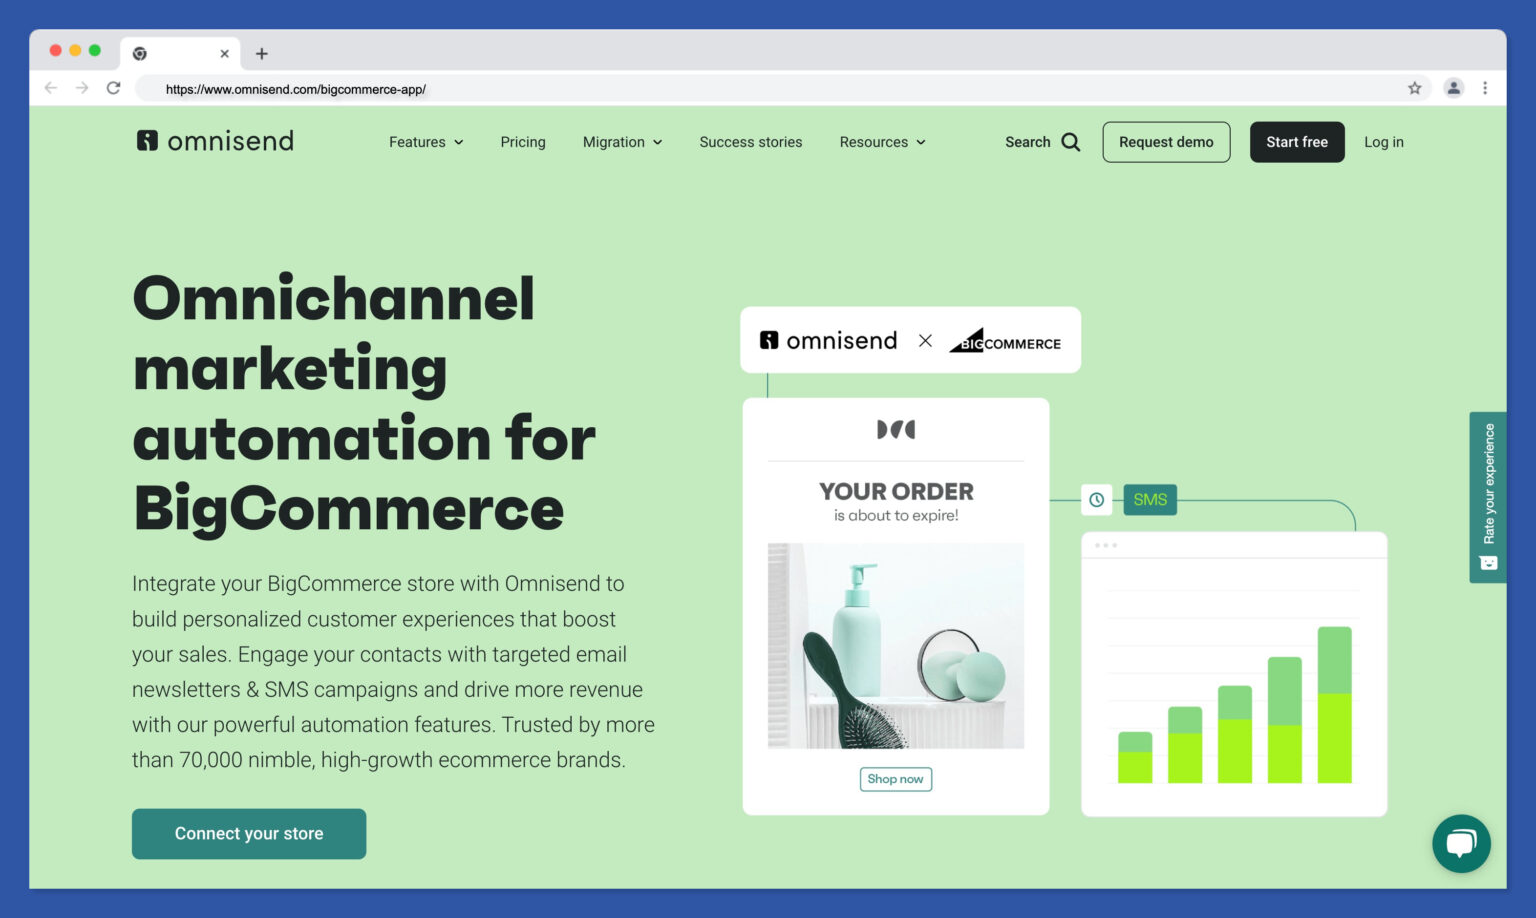Click the browser profile avatar icon
Viewport: 1536px width, 918px height.
(1453, 88)
